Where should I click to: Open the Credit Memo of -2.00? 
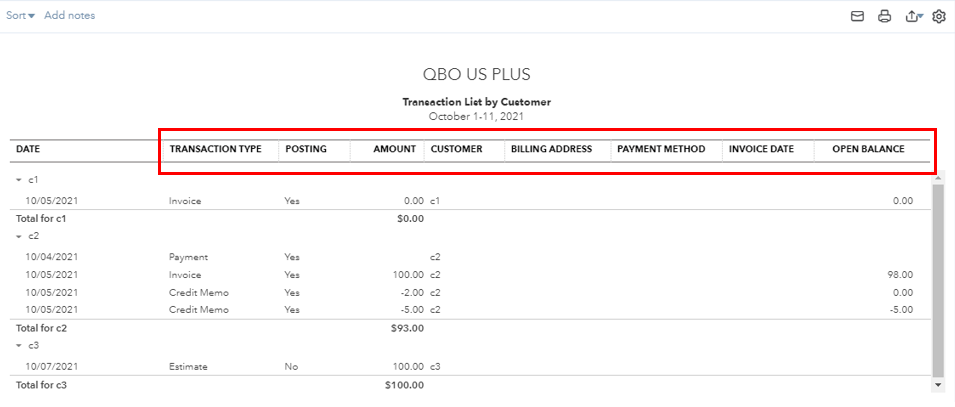199,292
